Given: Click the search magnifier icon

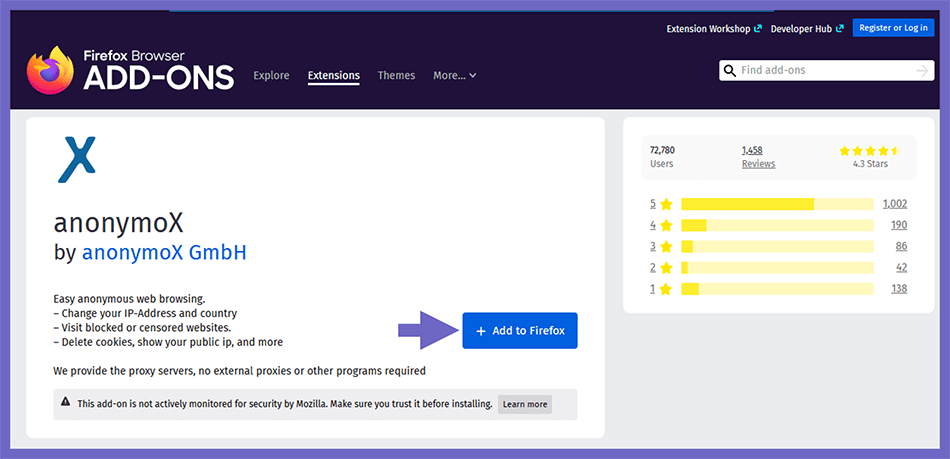Looking at the screenshot, I should pyautogui.click(x=730, y=70).
